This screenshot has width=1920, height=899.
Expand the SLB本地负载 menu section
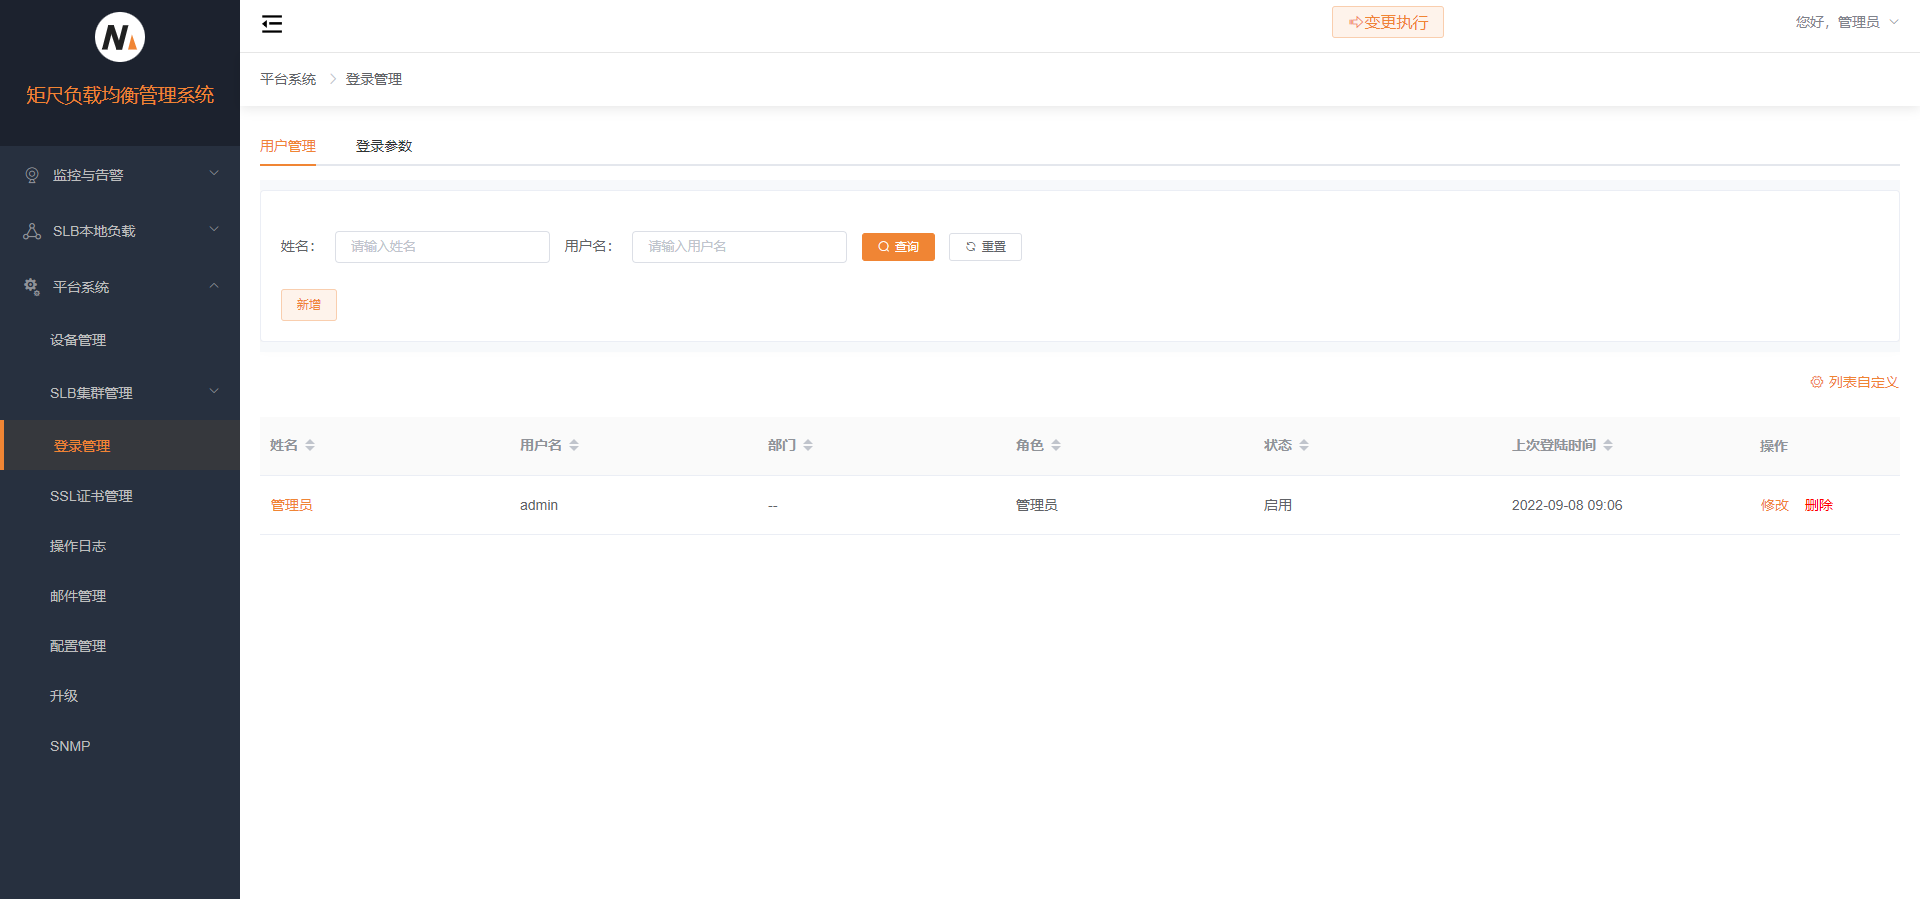pyautogui.click(x=120, y=231)
